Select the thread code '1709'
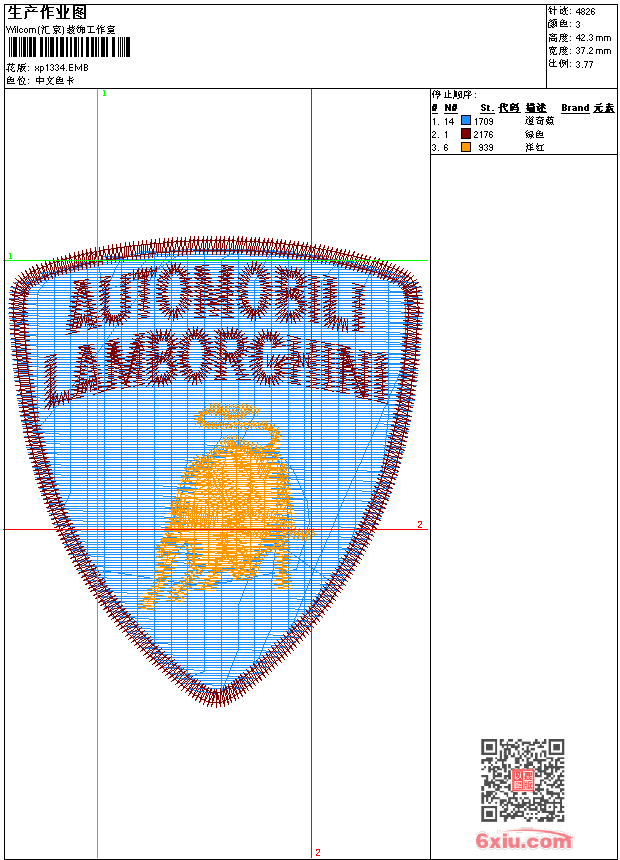 [484, 121]
